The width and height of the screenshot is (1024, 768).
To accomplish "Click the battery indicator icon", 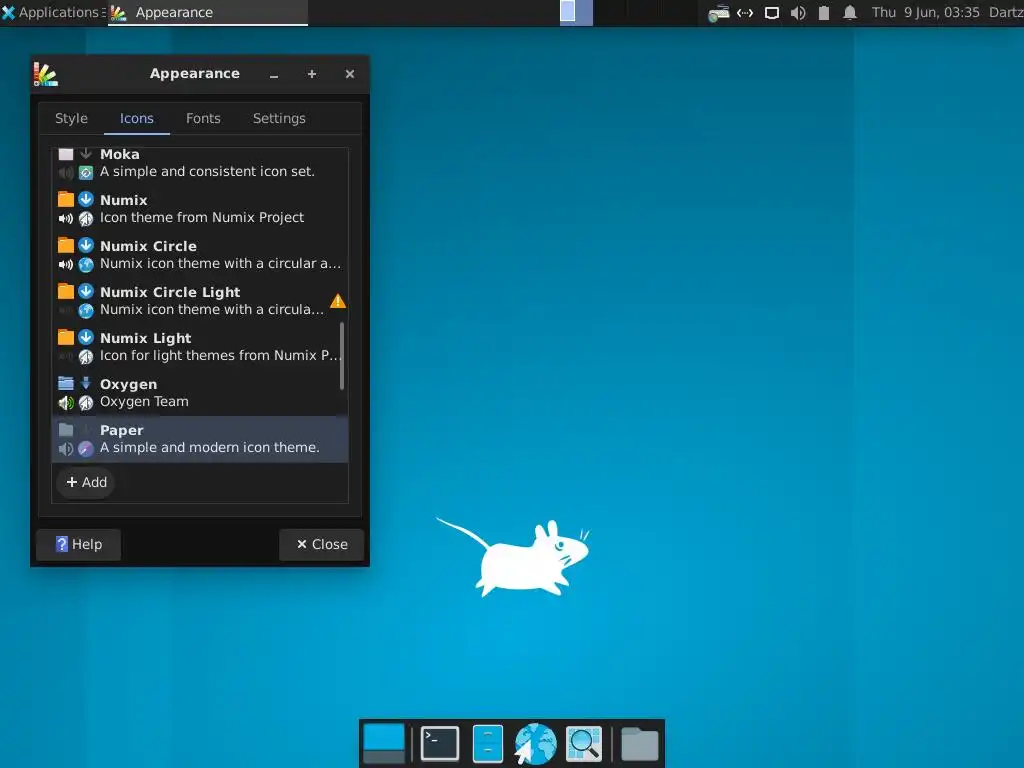I will click(824, 12).
